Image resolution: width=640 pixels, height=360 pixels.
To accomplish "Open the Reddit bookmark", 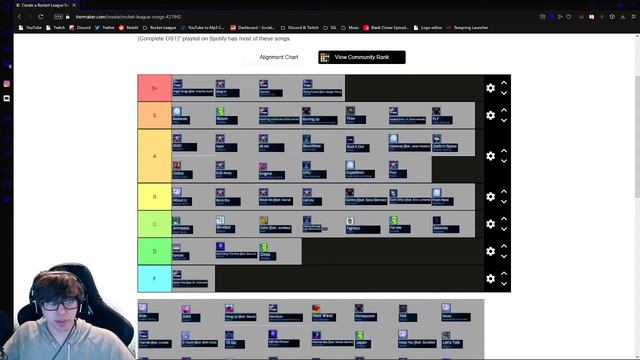I will (129, 28).
